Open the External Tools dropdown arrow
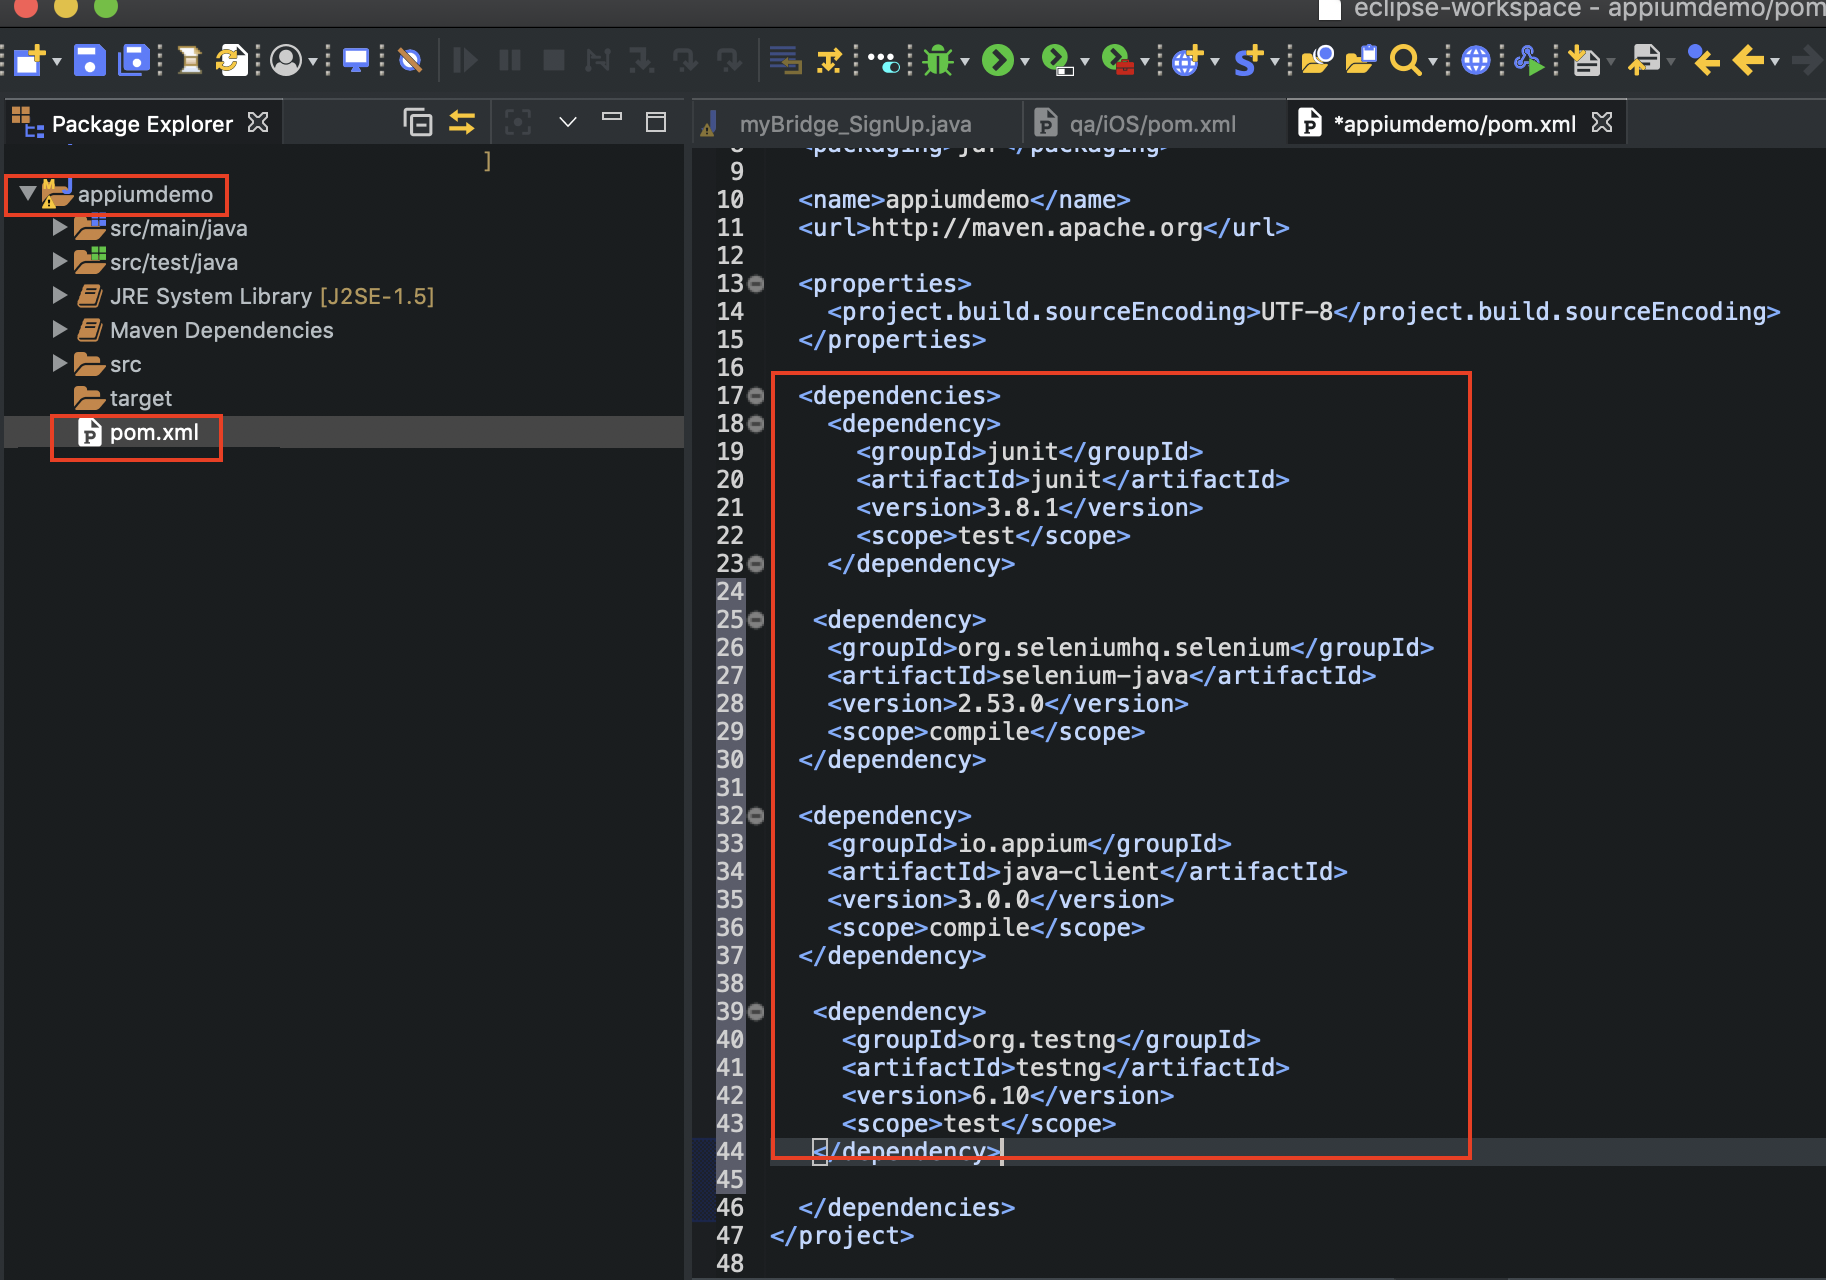 click(x=1145, y=62)
